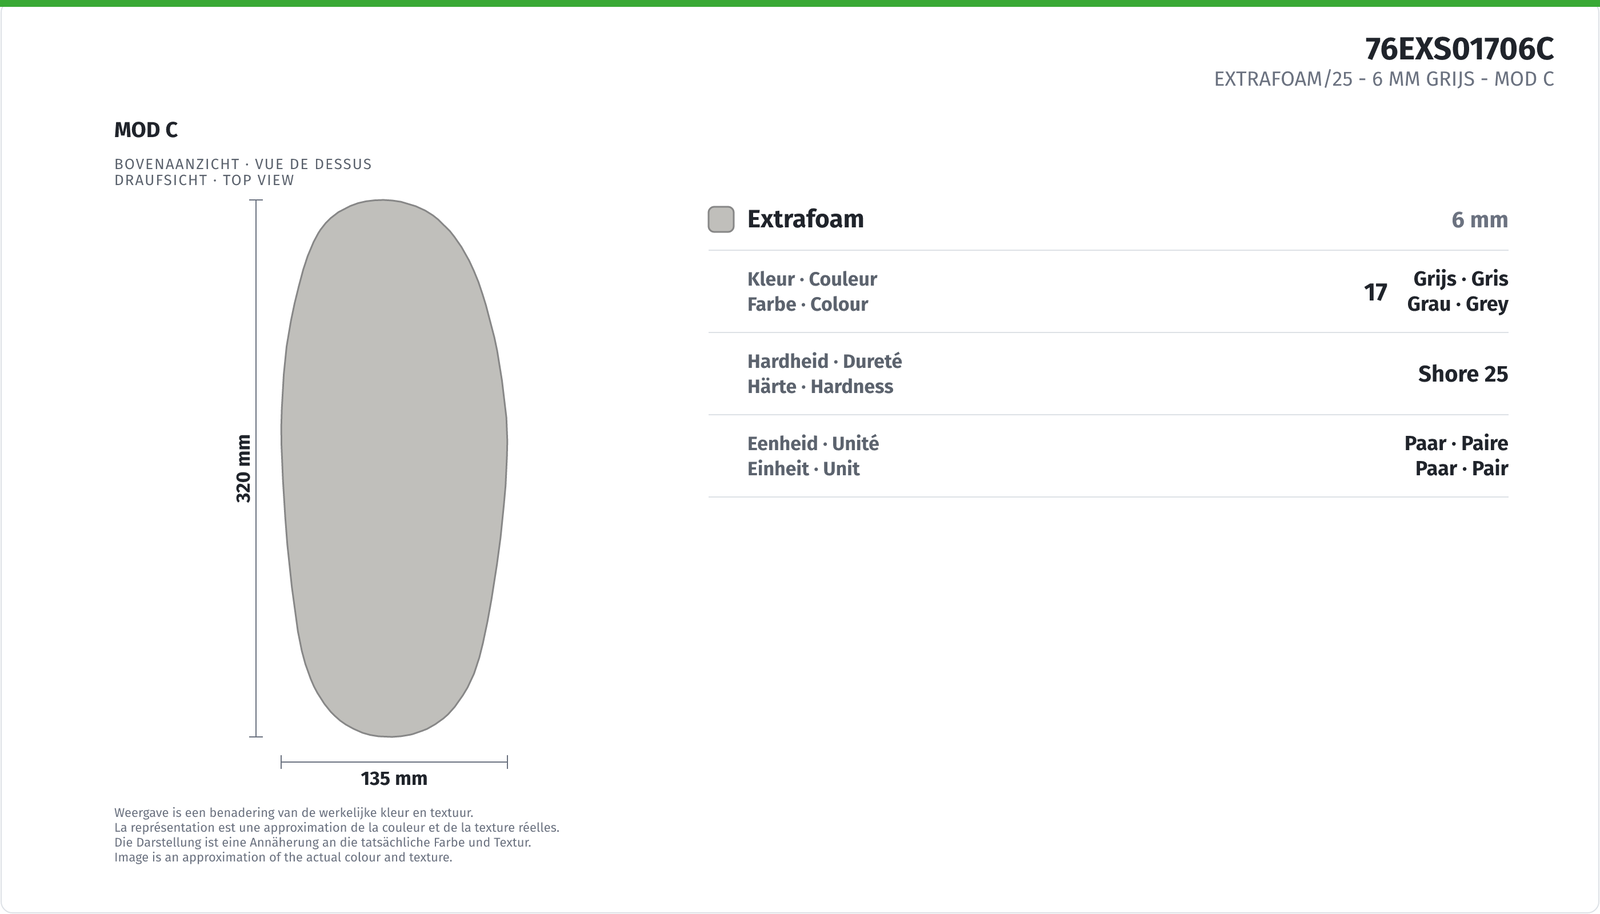1600x914 pixels.
Task: Click the Grau · Grey colour value
Action: point(1457,304)
